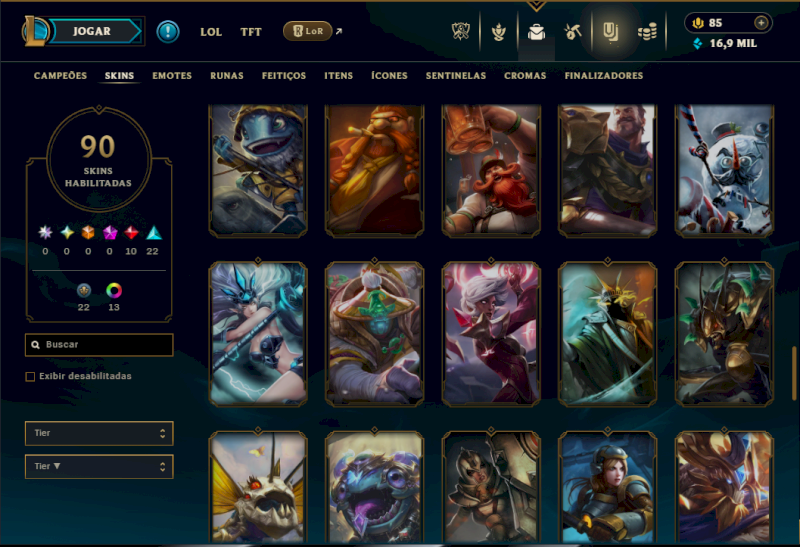800x547 pixels.
Task: Click the Buscar search field
Action: coord(99,345)
